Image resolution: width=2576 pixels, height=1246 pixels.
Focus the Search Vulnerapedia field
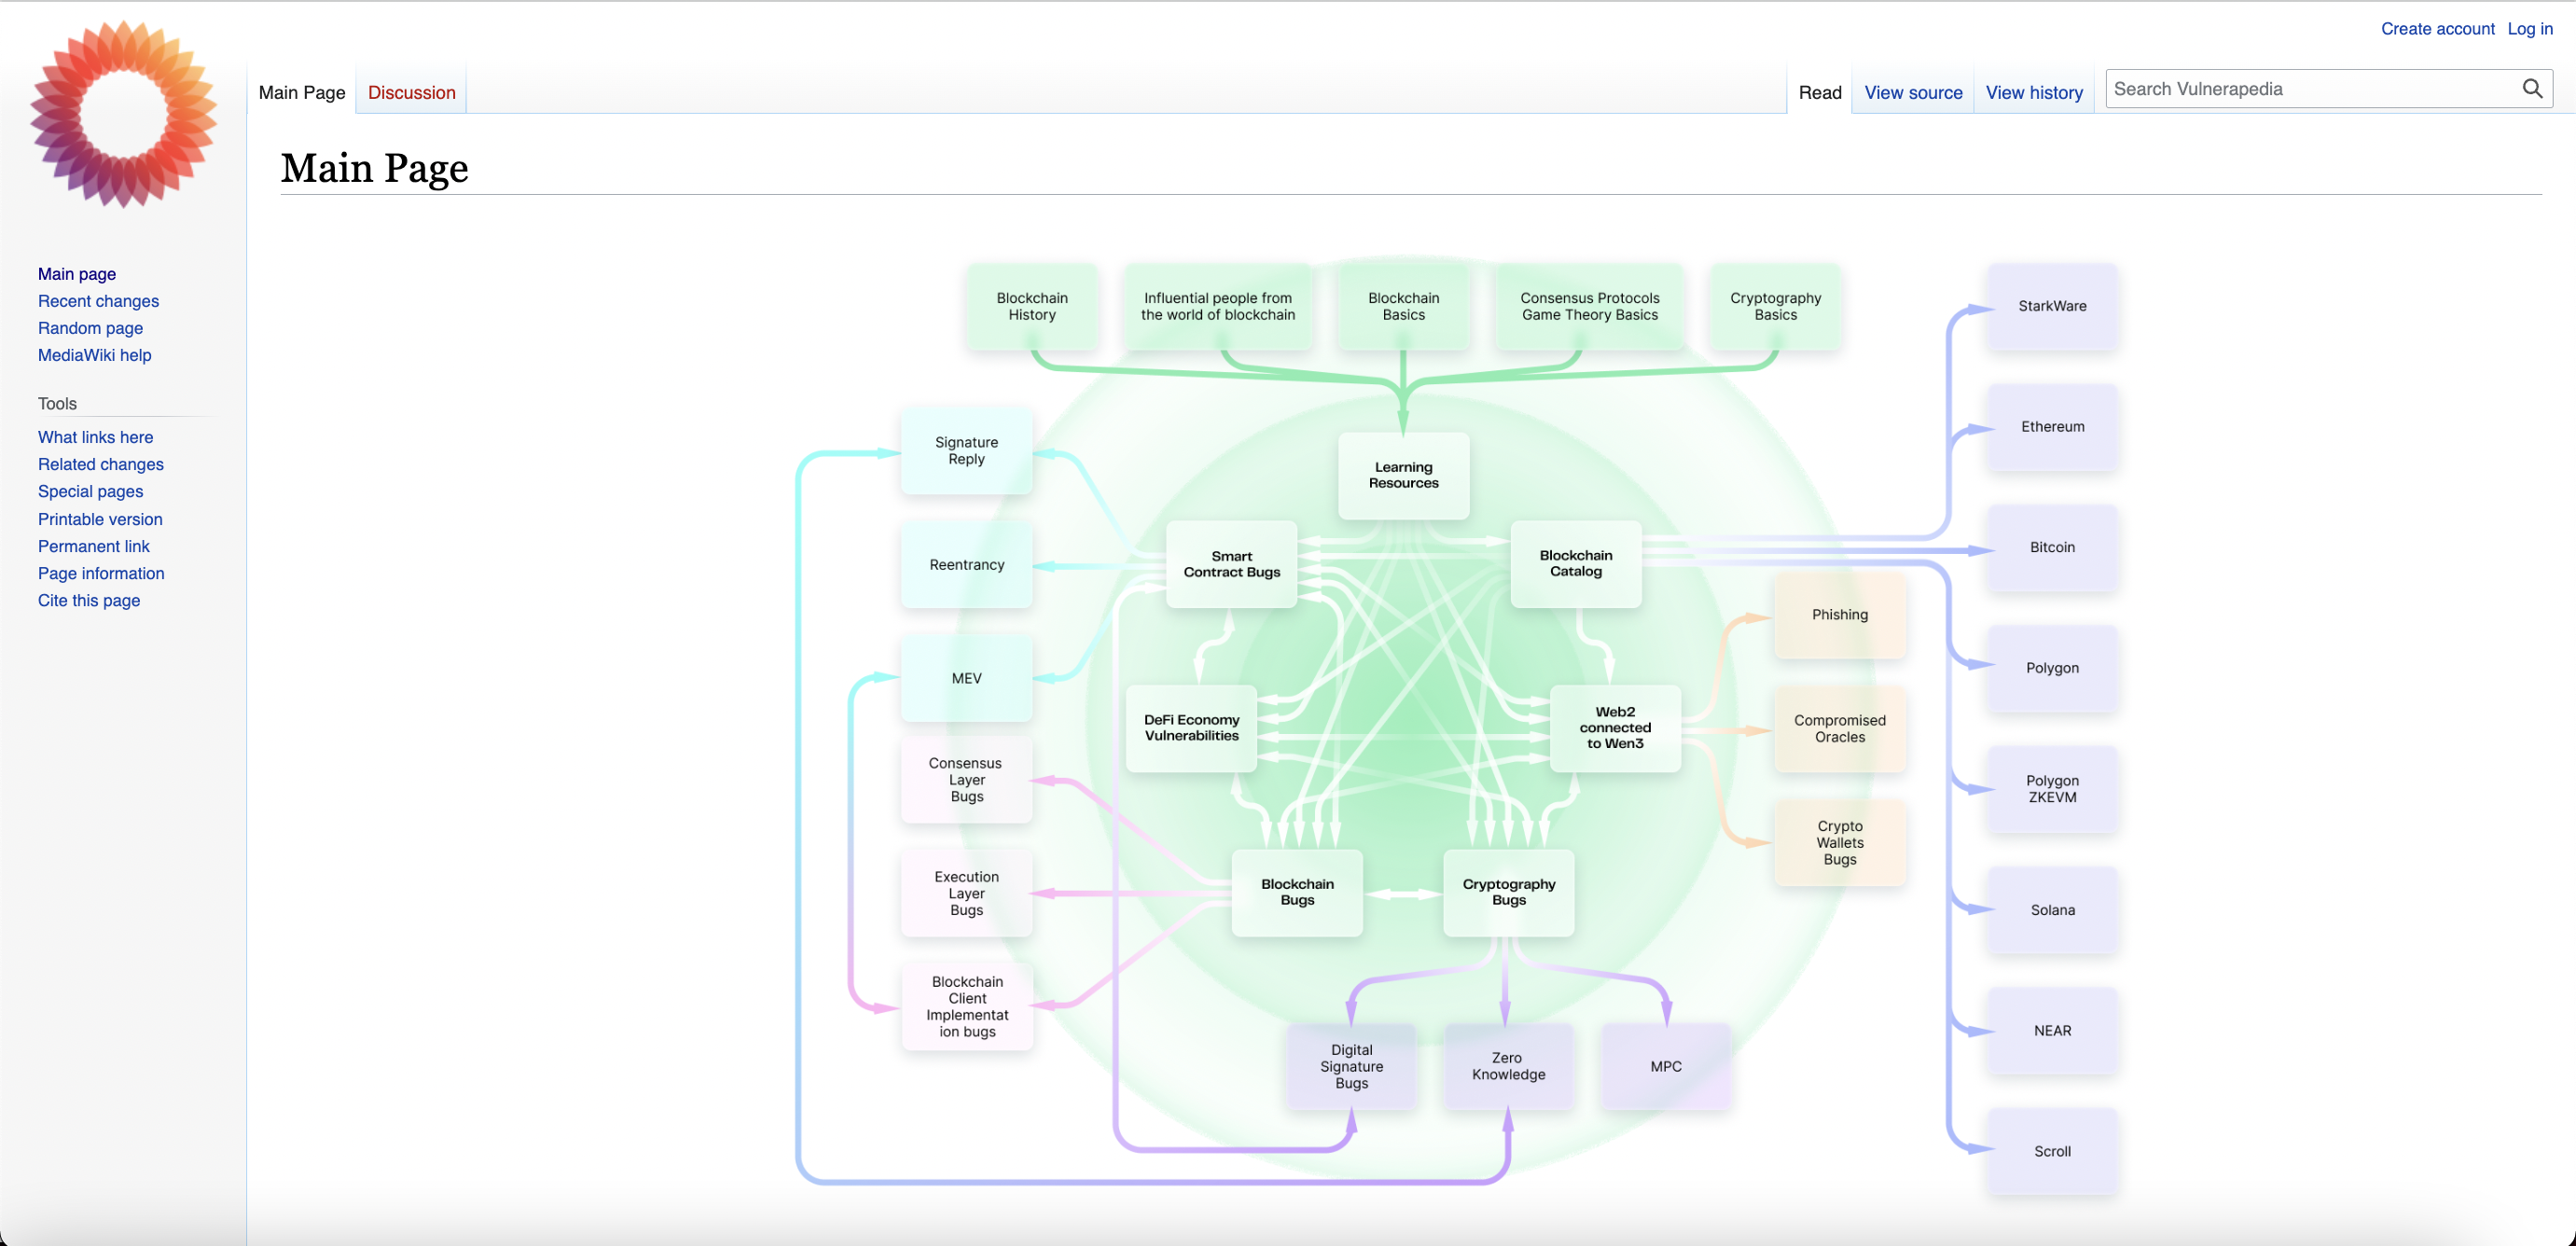2310,89
